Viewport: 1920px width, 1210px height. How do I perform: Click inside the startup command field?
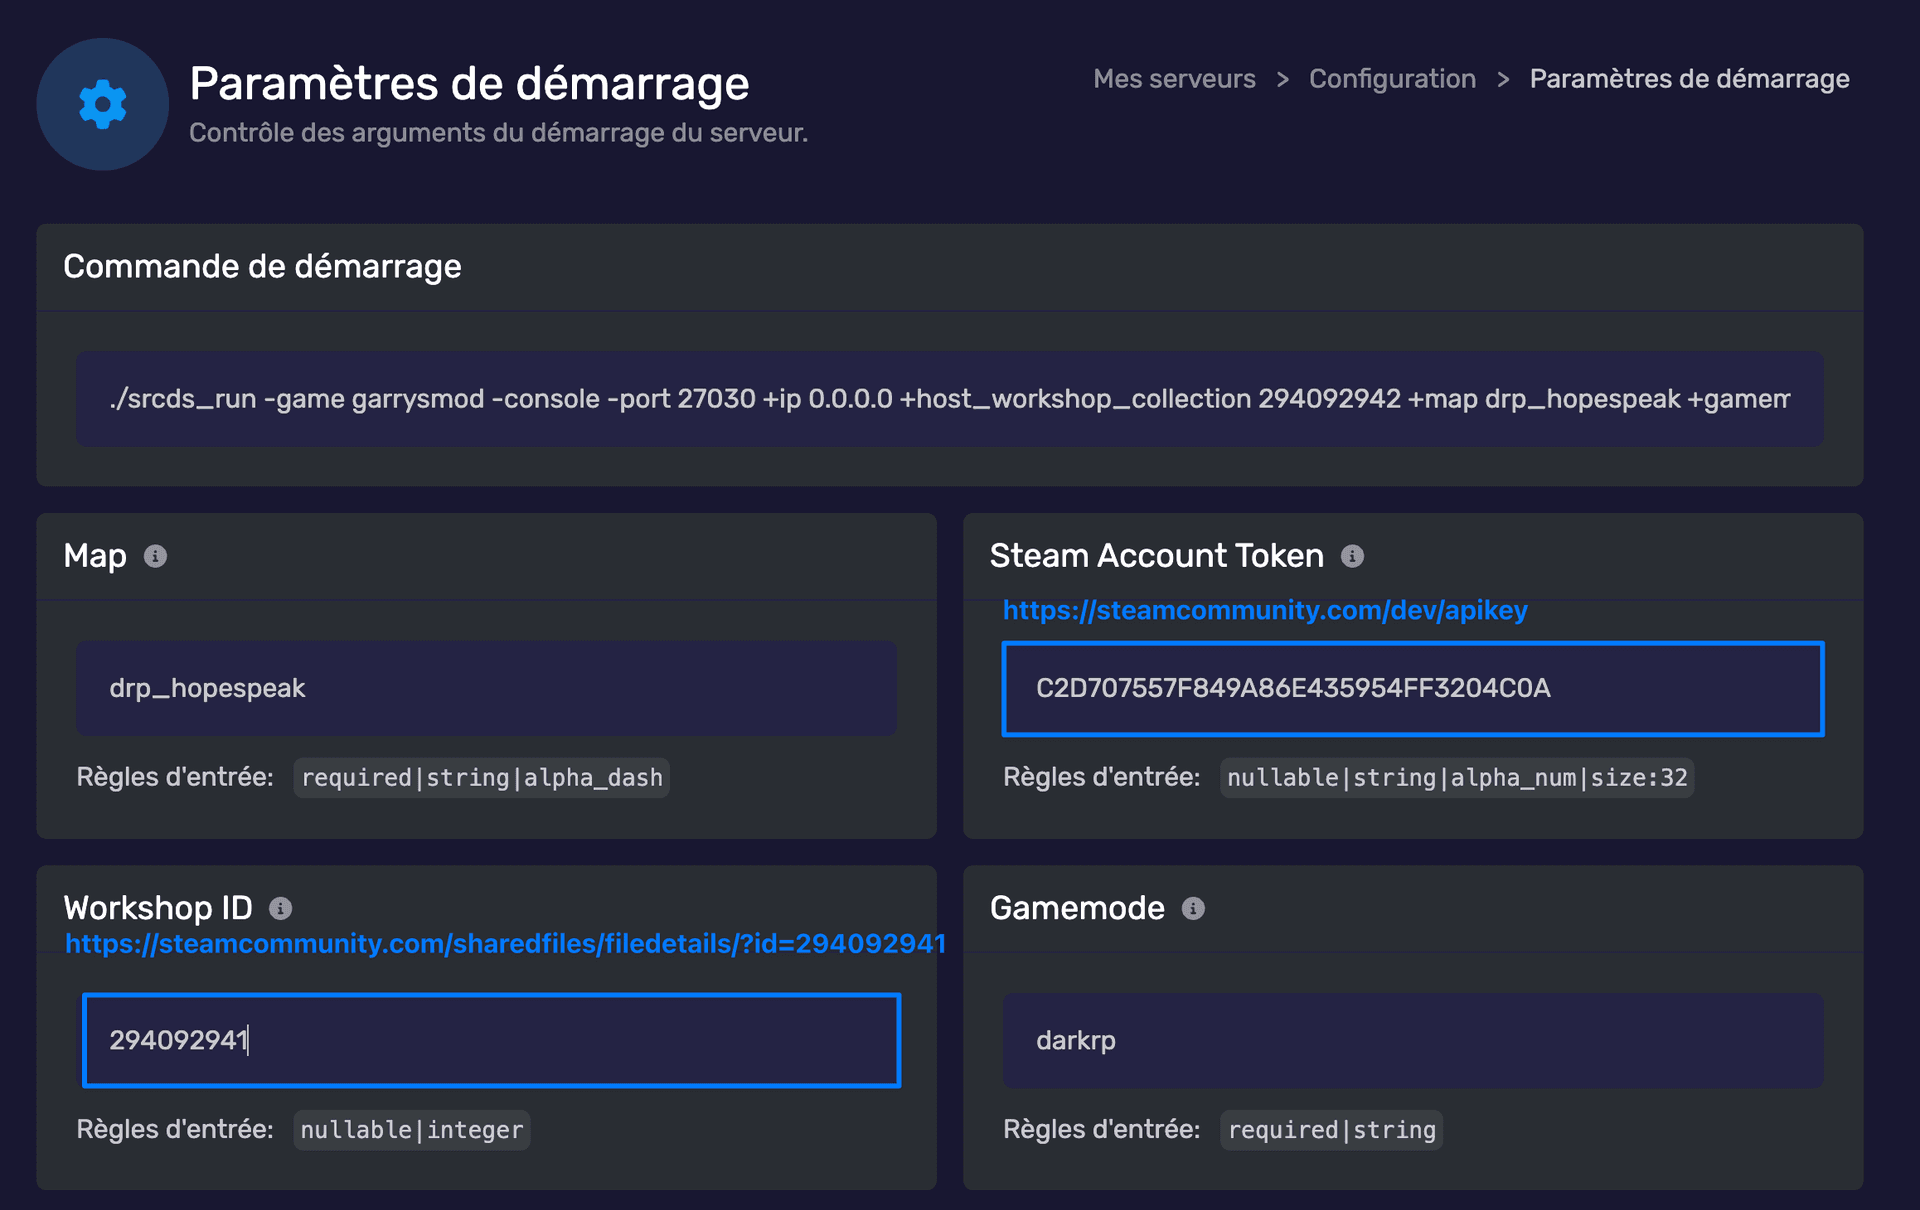pos(950,398)
